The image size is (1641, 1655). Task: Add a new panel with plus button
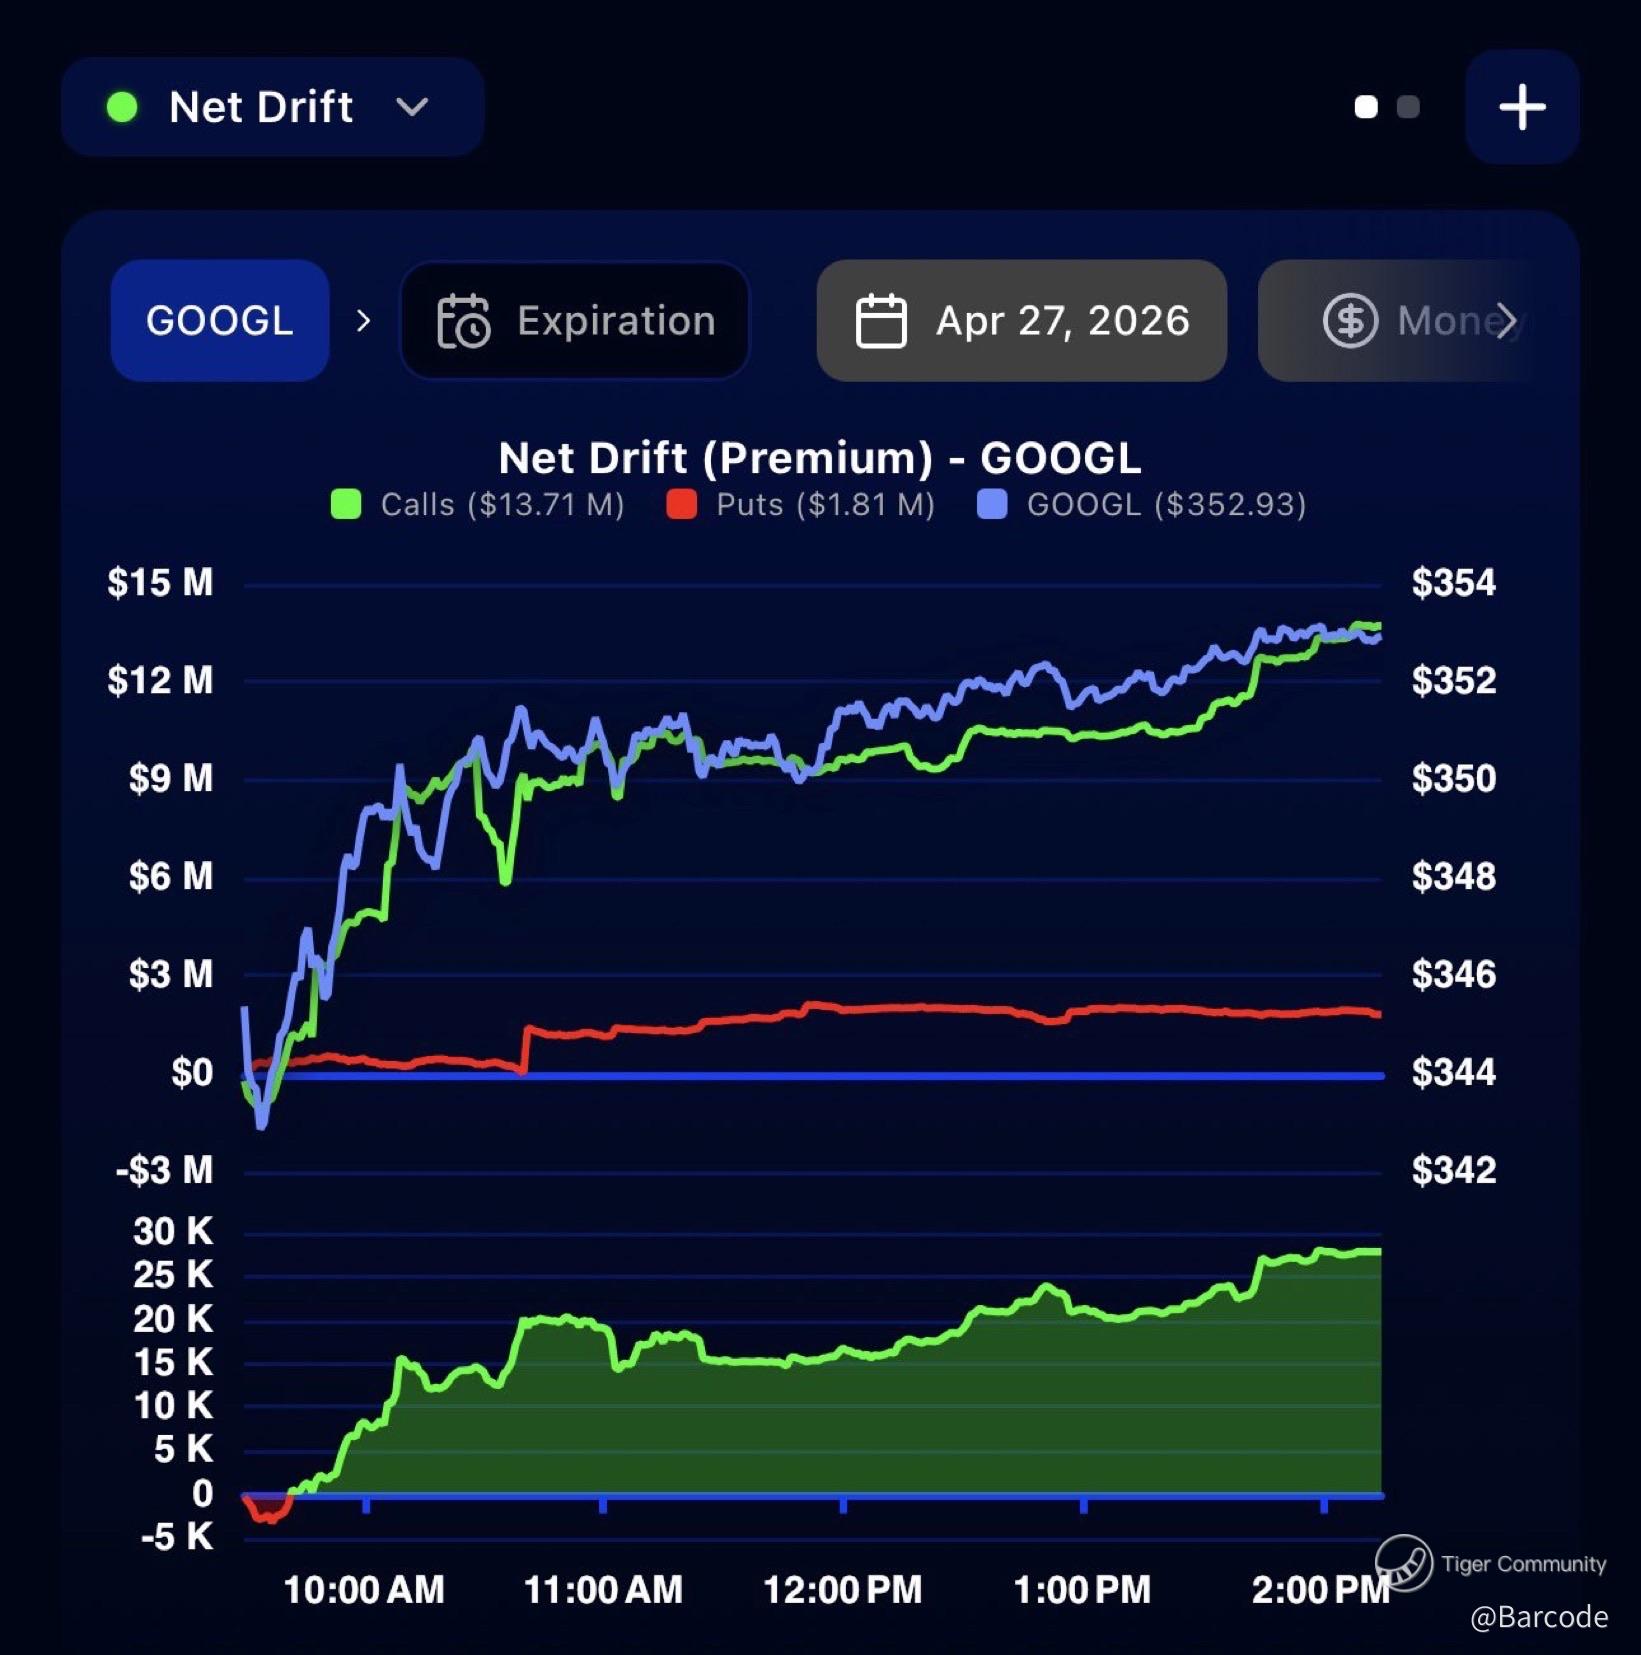pyautogui.click(x=1522, y=107)
